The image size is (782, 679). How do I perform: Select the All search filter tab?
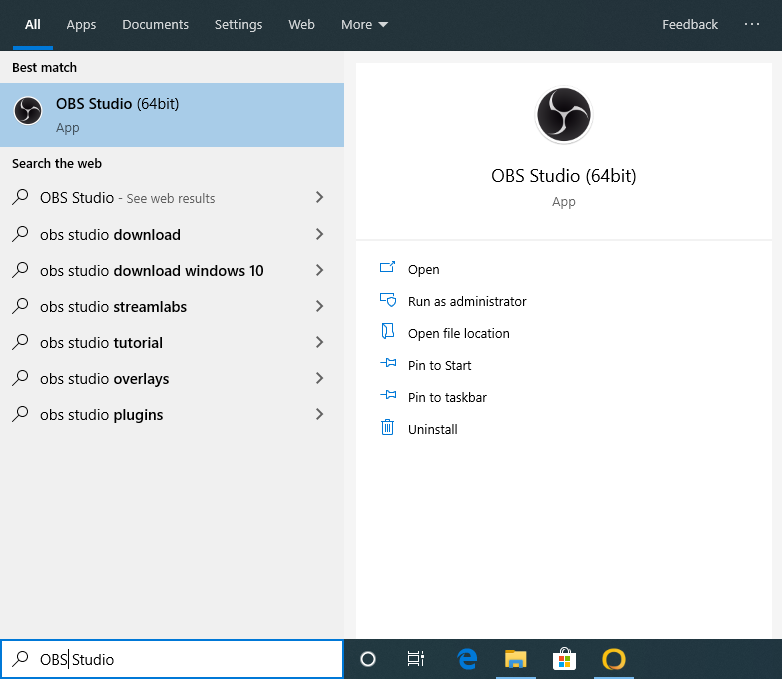point(33,24)
